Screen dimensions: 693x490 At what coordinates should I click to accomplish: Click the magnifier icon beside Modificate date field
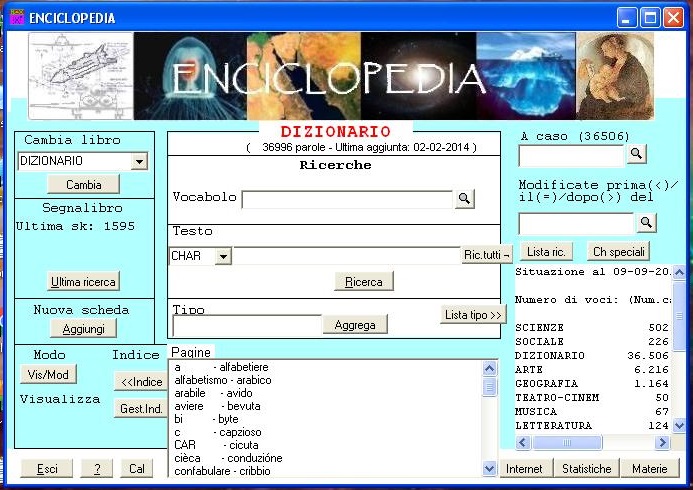pos(646,222)
